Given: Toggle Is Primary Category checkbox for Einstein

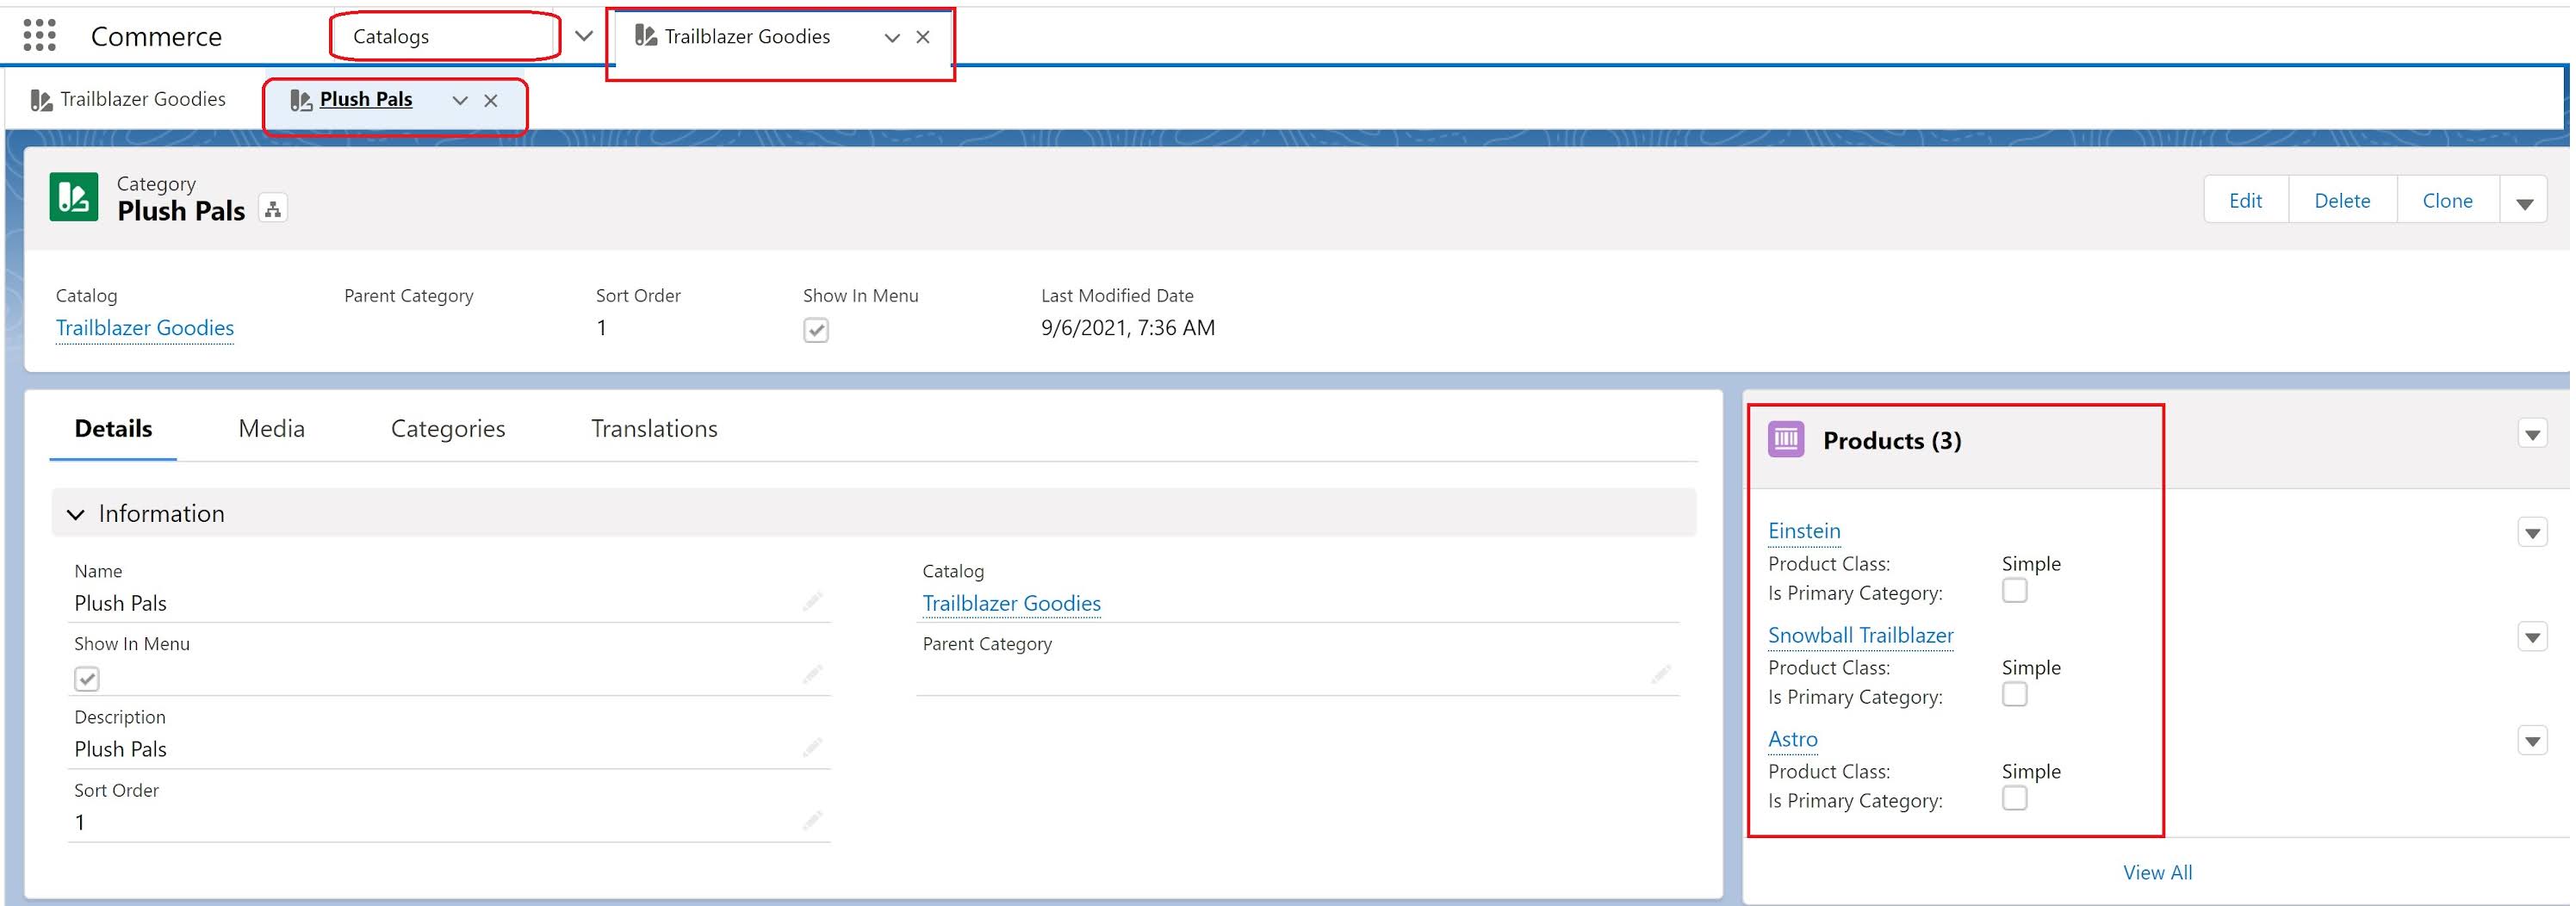Looking at the screenshot, I should pyautogui.click(x=2014, y=591).
